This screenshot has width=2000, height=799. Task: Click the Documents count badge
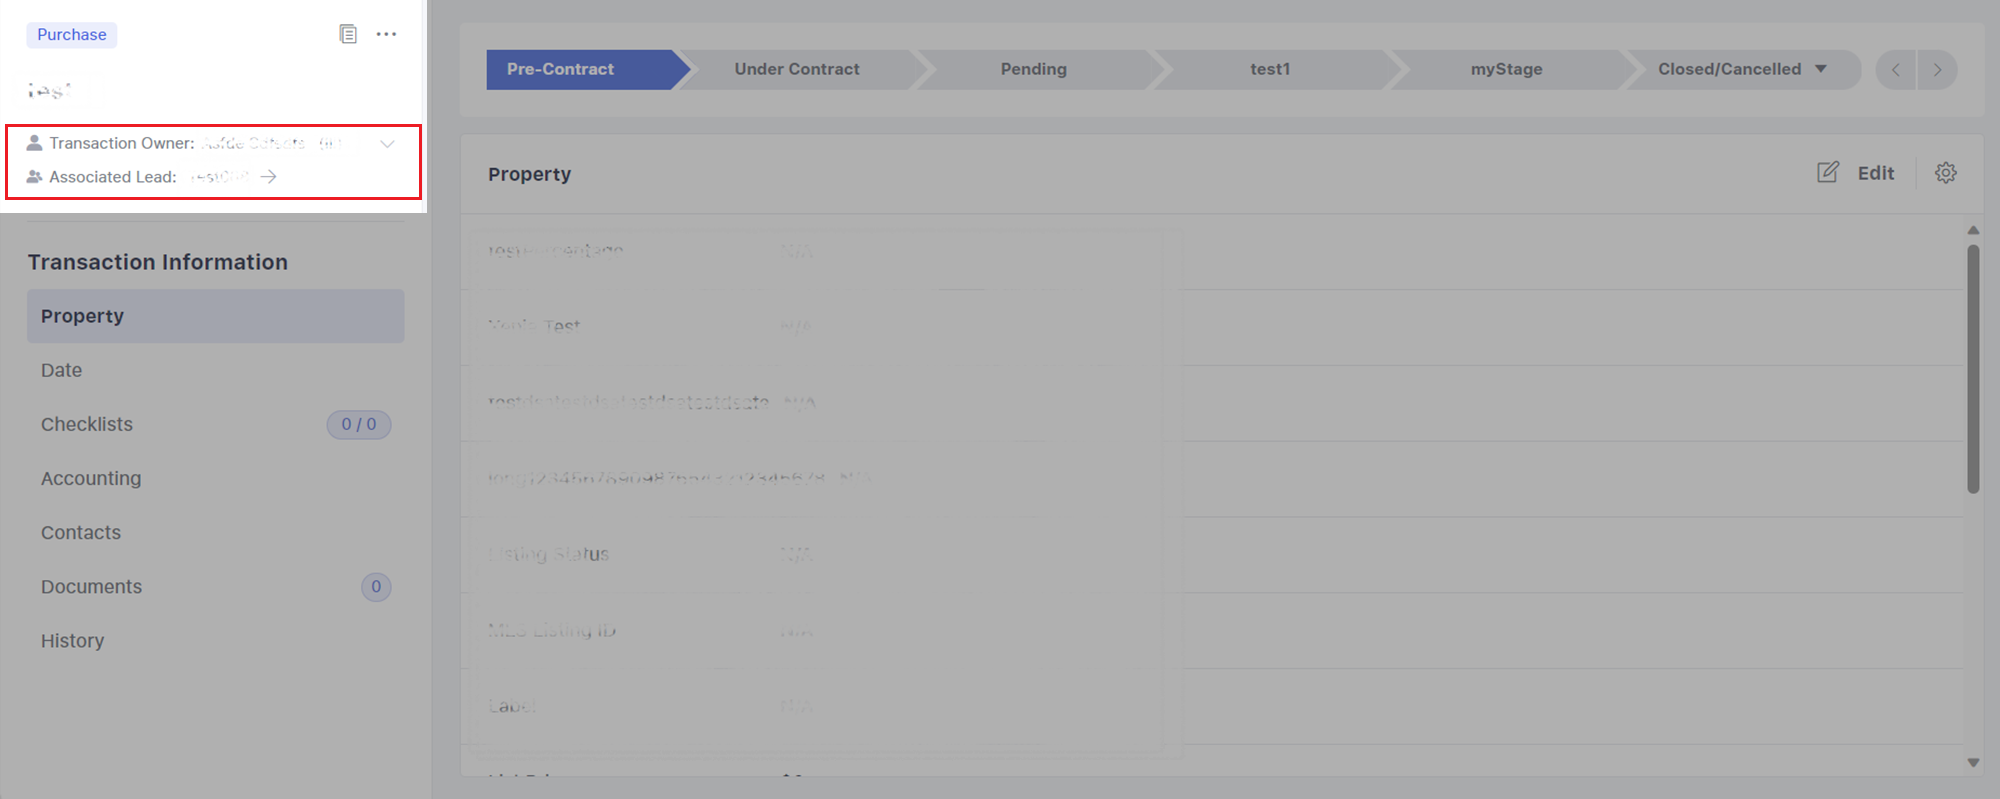(376, 587)
